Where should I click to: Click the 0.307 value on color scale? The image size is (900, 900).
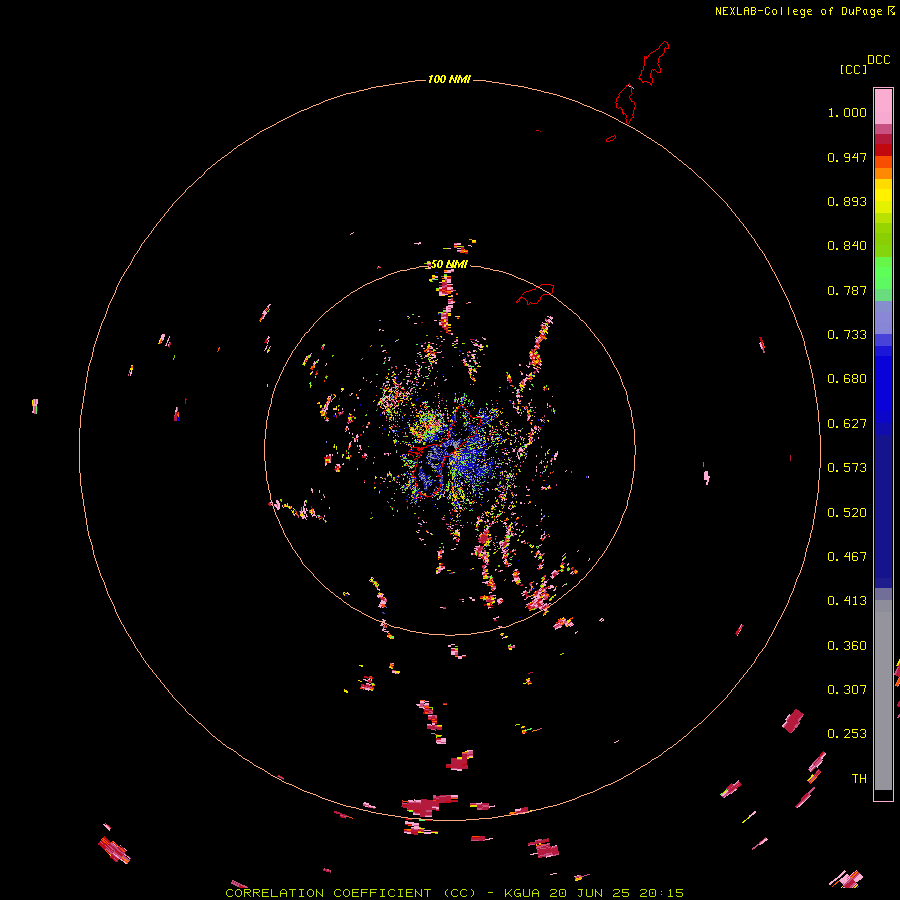[847, 690]
